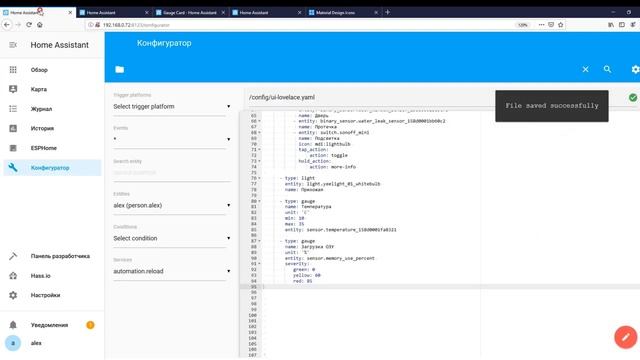Click the 'icon: mdi:lightbulb' code line

point(324,144)
